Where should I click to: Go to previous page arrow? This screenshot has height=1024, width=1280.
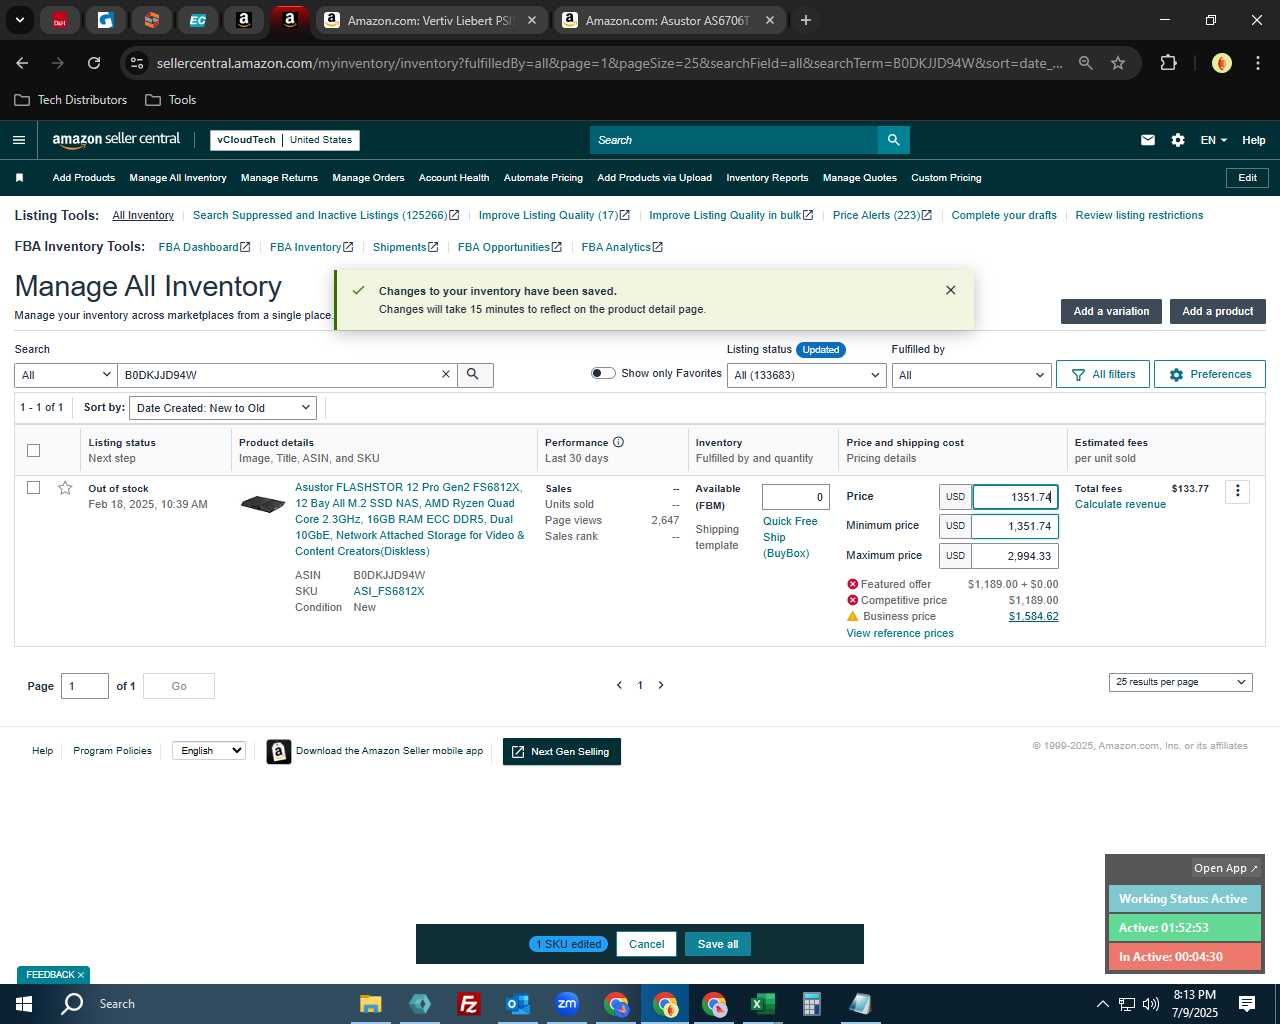(619, 685)
